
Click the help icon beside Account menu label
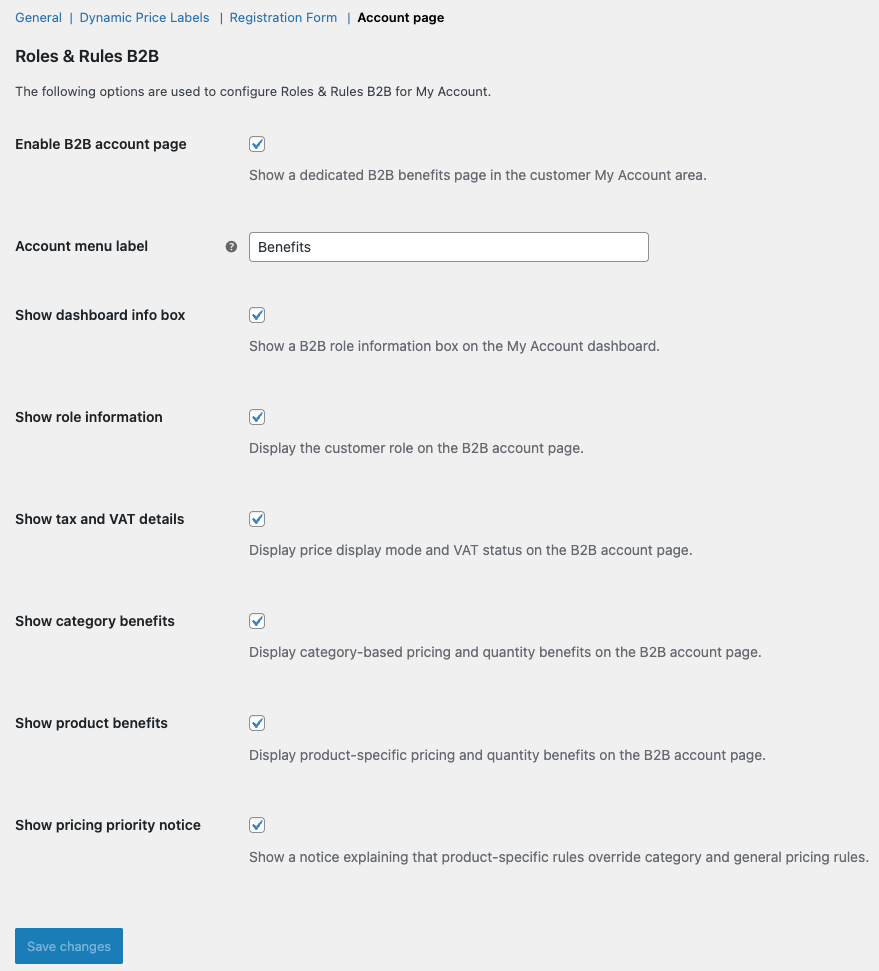click(x=231, y=246)
